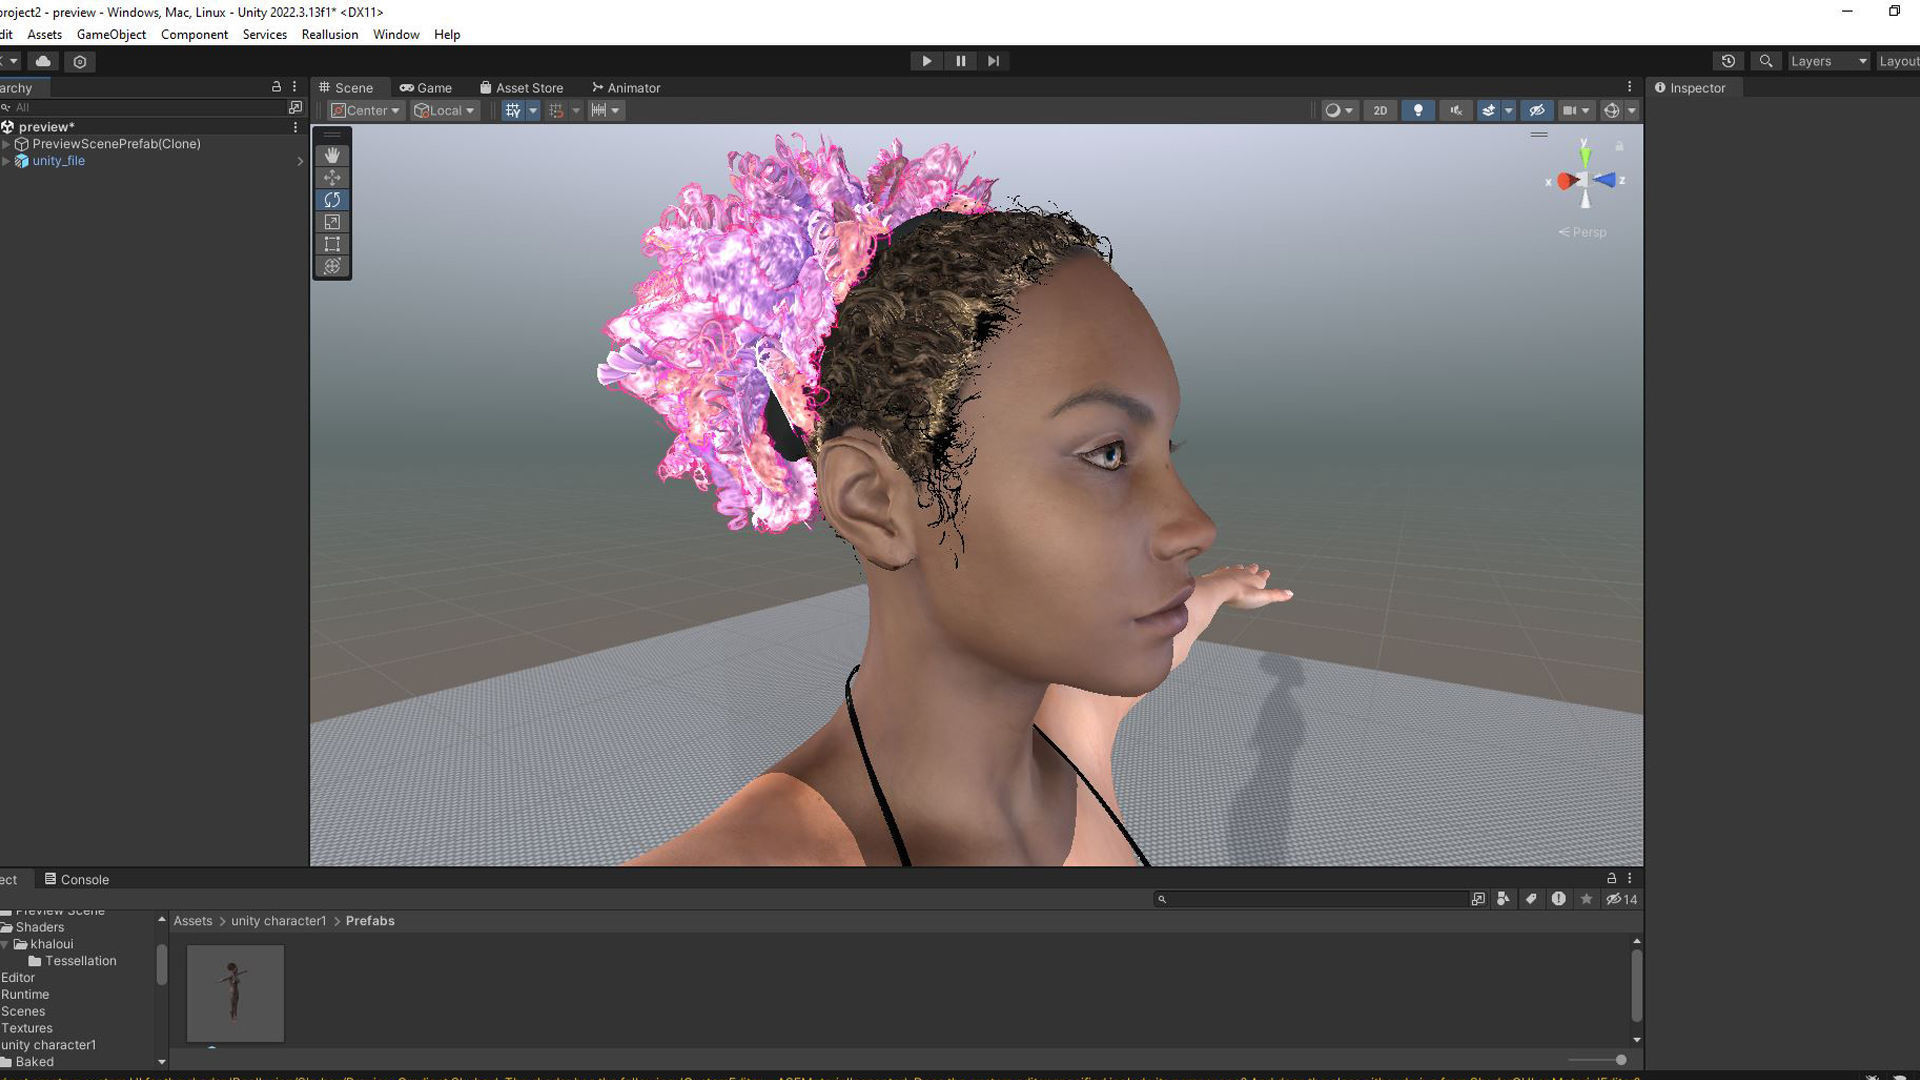Open Scene view options menu
The width and height of the screenshot is (1920, 1080).
click(x=1629, y=87)
